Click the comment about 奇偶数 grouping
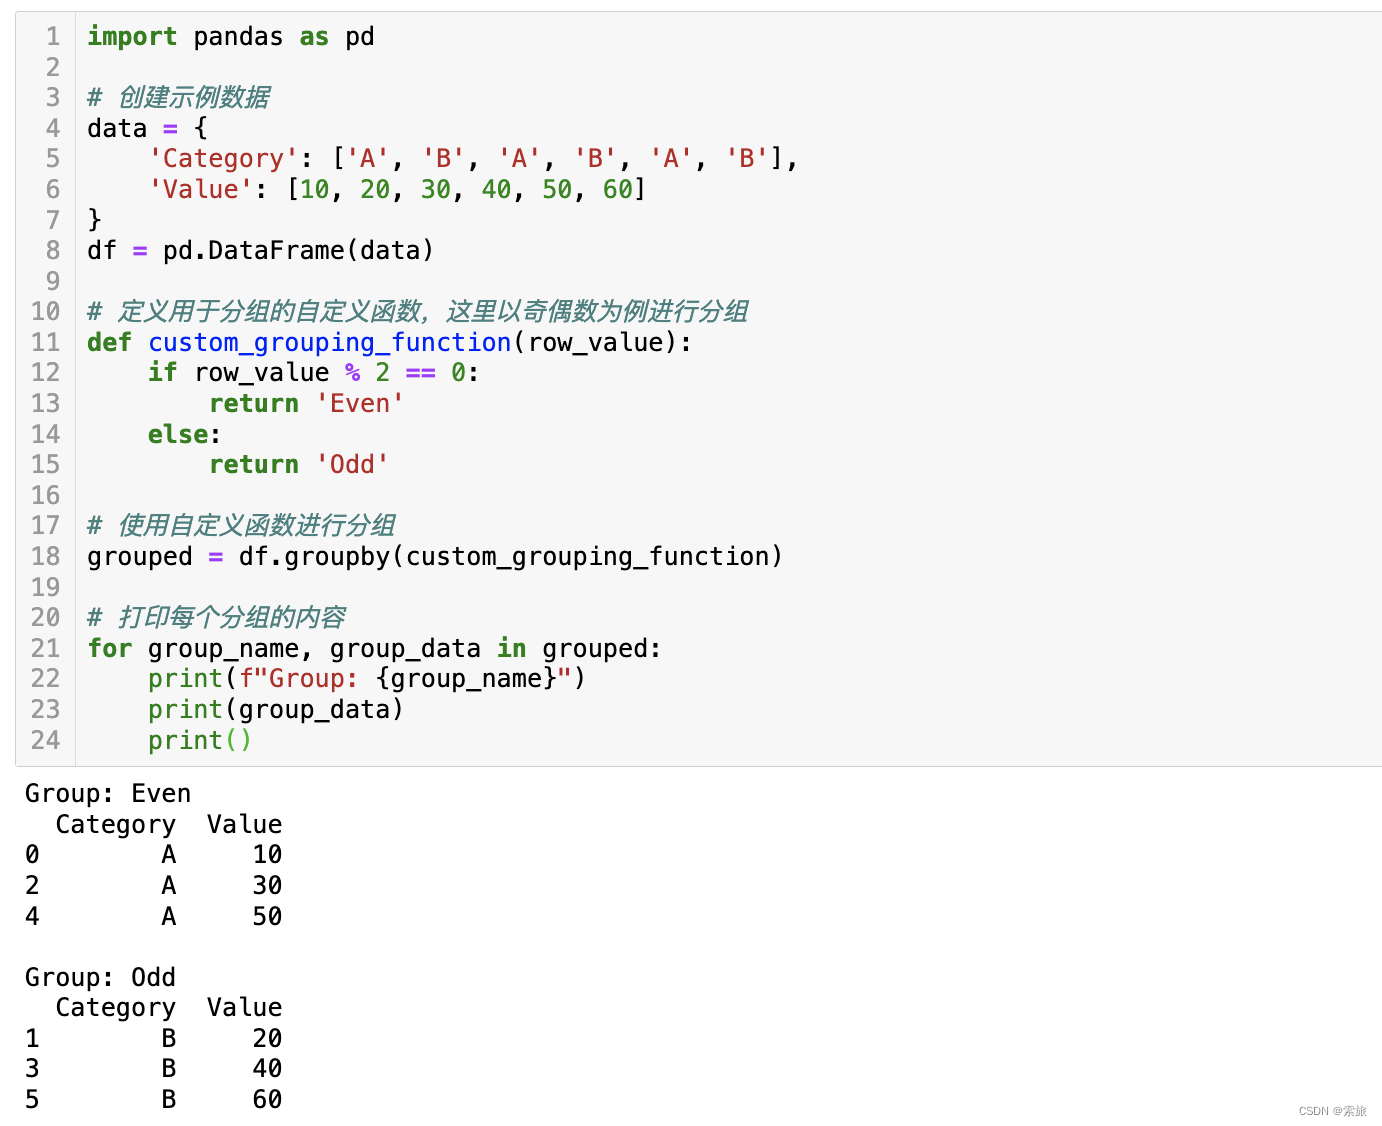The width and height of the screenshot is (1382, 1126). [417, 312]
